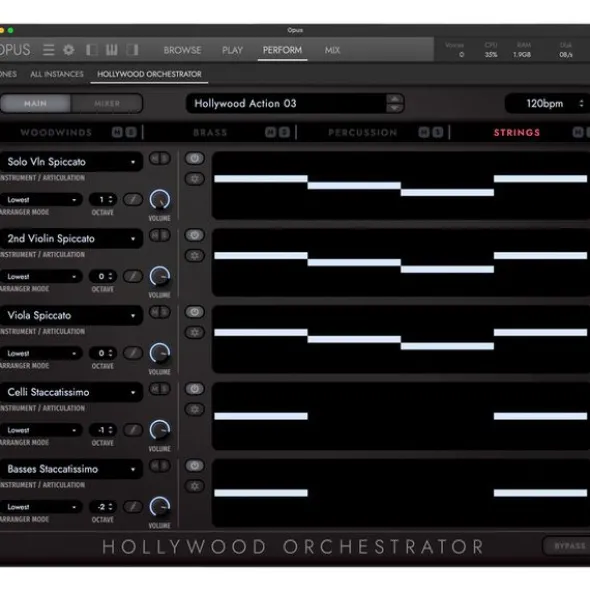590x591 pixels.
Task: Mute the Woodwinds section
Action: (x=117, y=132)
